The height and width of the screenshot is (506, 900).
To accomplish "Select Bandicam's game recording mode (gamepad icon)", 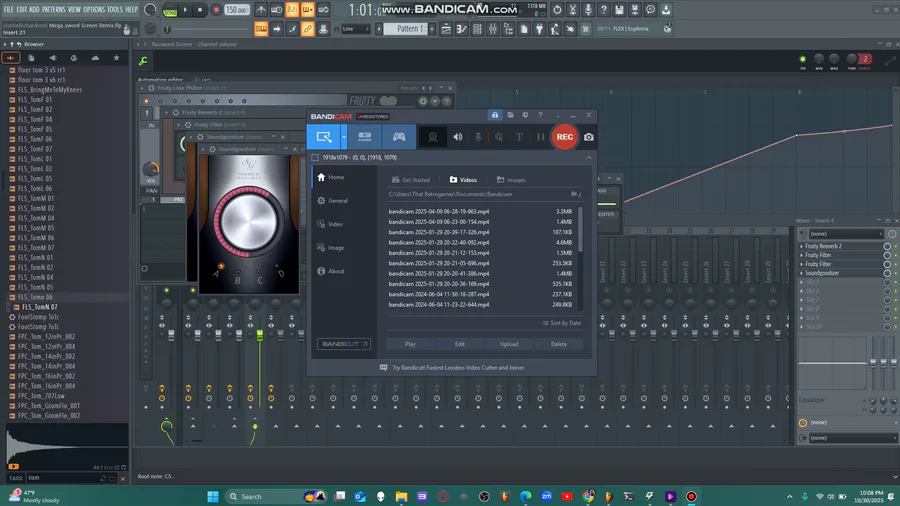I will click(x=399, y=137).
